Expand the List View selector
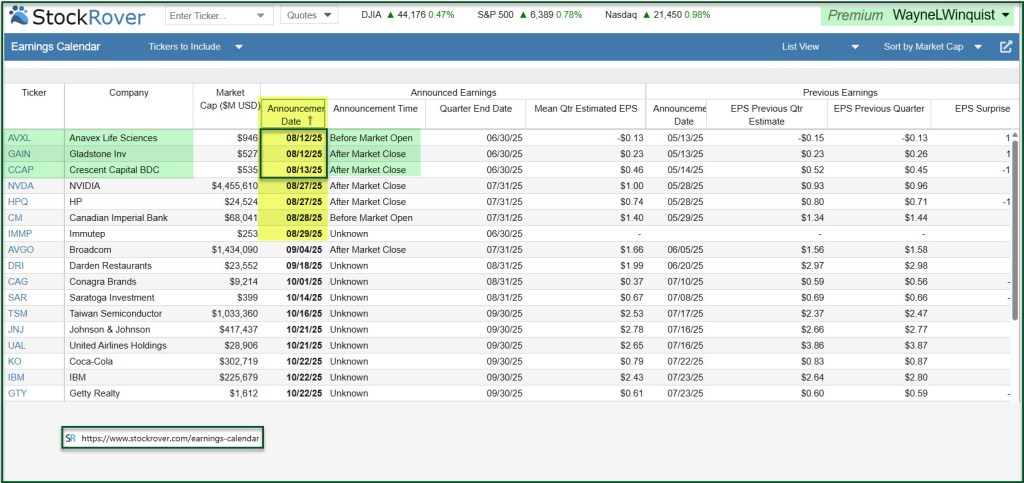 click(820, 47)
